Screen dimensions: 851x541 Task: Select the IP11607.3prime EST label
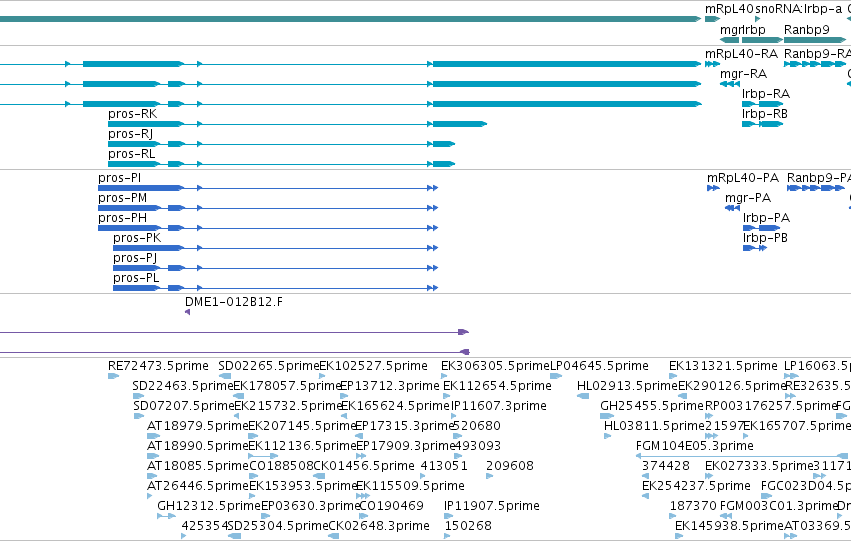coord(498,406)
